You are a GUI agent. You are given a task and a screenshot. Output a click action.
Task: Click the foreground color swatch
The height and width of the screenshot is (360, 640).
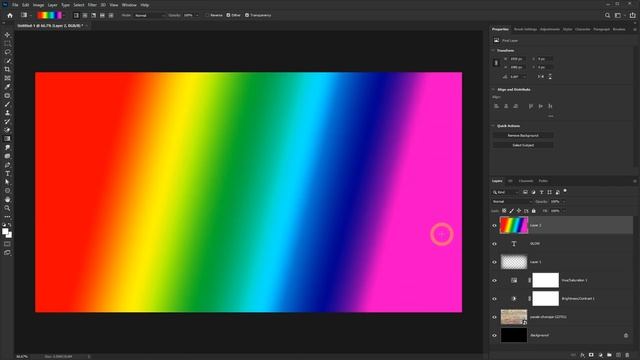tap(5, 232)
